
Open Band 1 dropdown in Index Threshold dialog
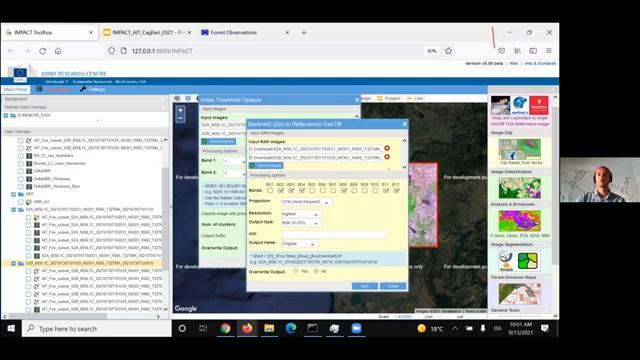pyautogui.click(x=235, y=162)
